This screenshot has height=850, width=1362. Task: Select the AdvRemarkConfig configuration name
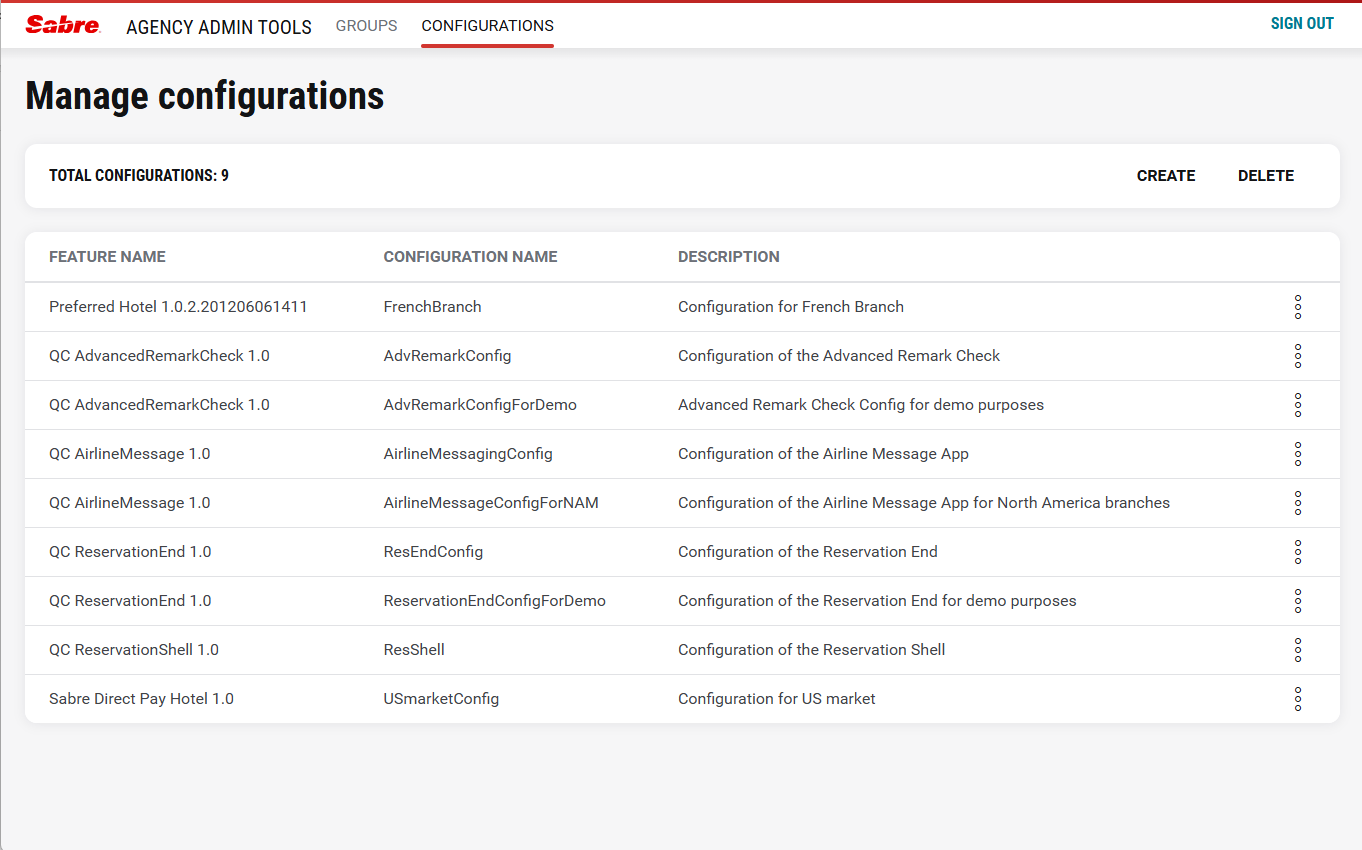coord(448,356)
